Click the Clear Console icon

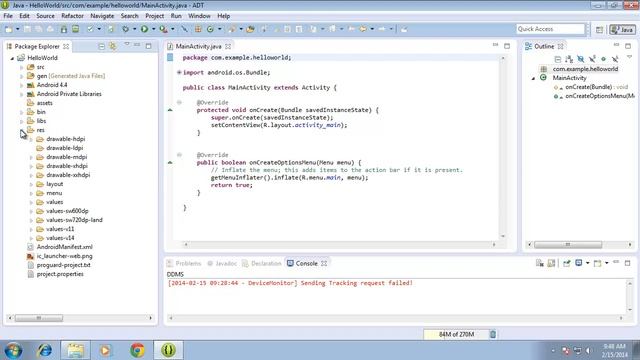[540, 263]
